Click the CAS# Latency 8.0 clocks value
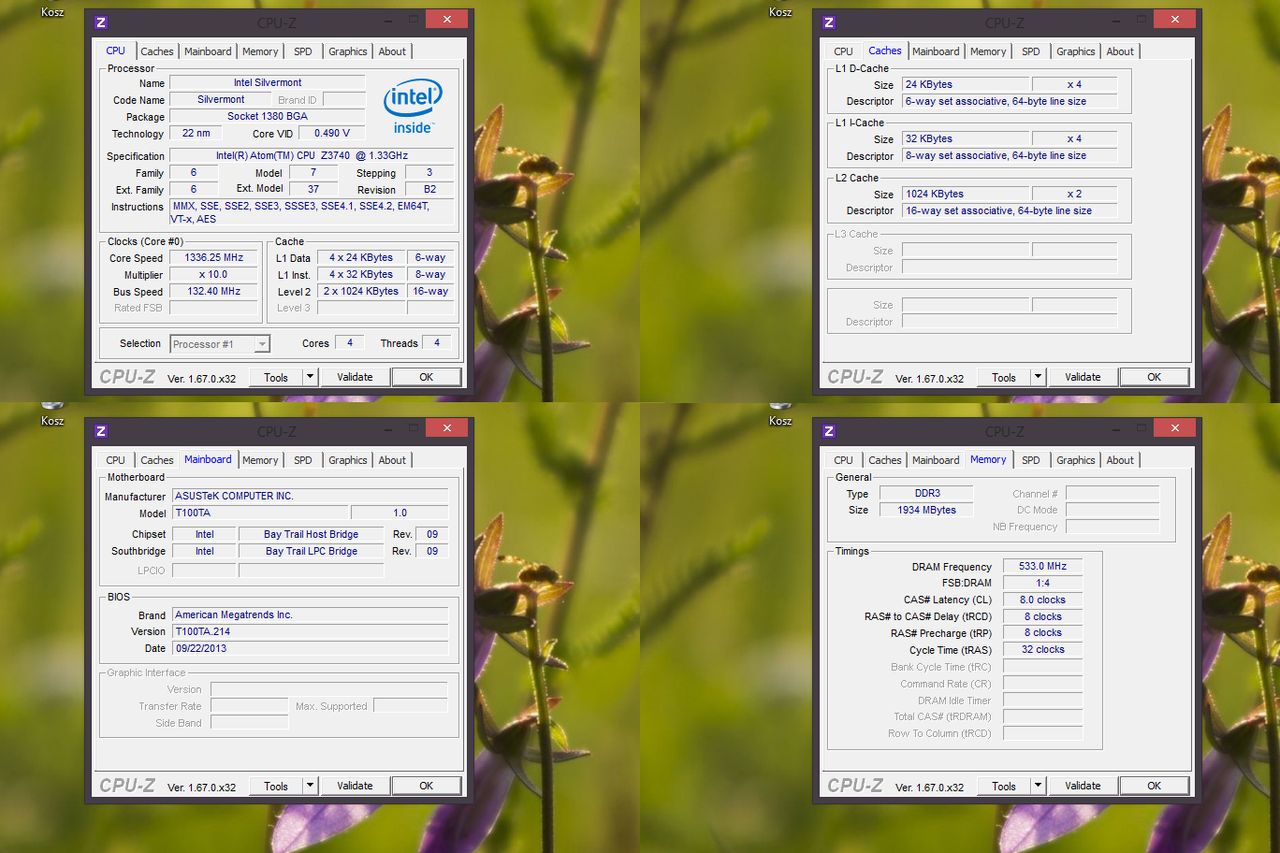 (1042, 600)
